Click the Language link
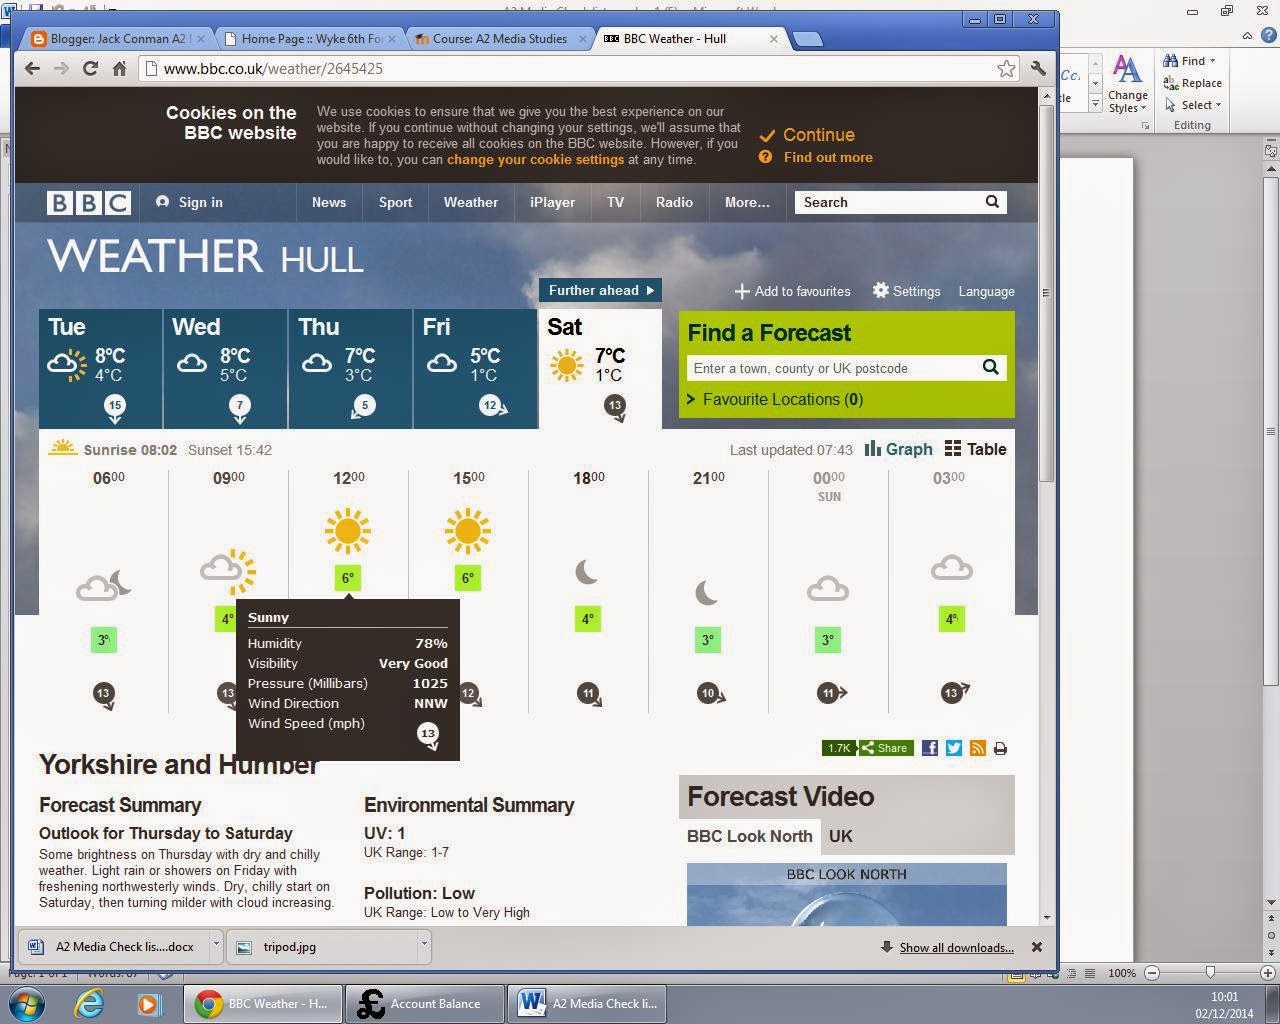The width and height of the screenshot is (1280, 1024). (986, 291)
